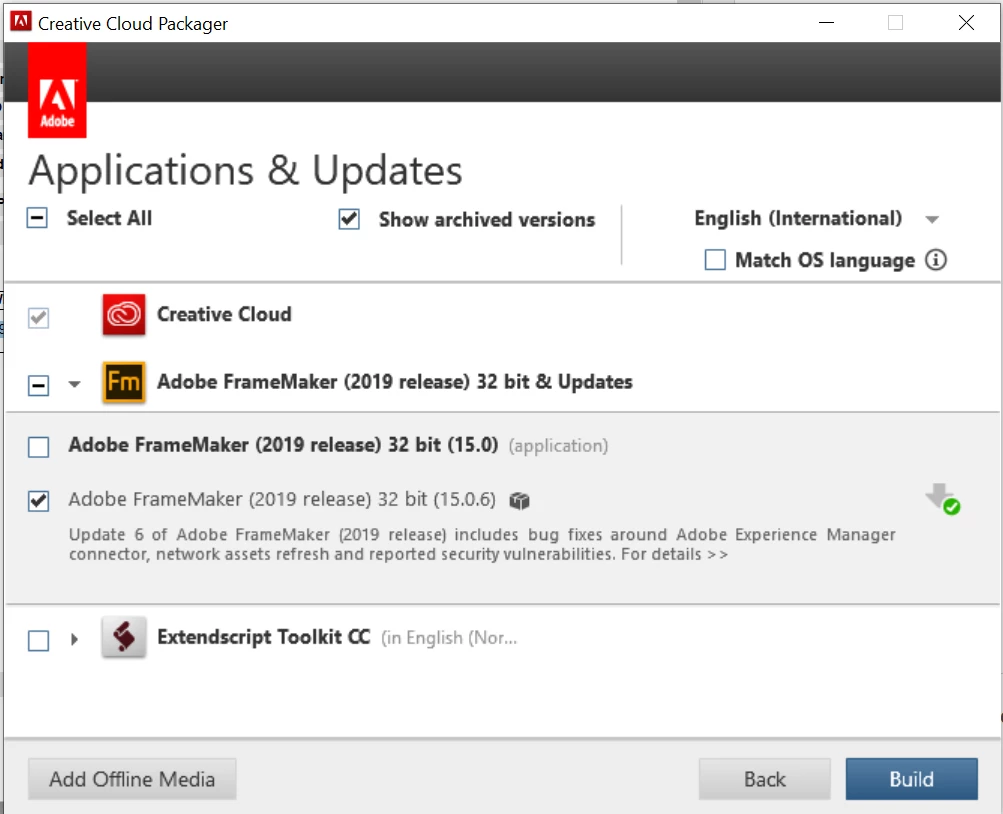The image size is (1003, 814).
Task: Minimize the Creative Cloud Packager window
Action: coord(826,22)
